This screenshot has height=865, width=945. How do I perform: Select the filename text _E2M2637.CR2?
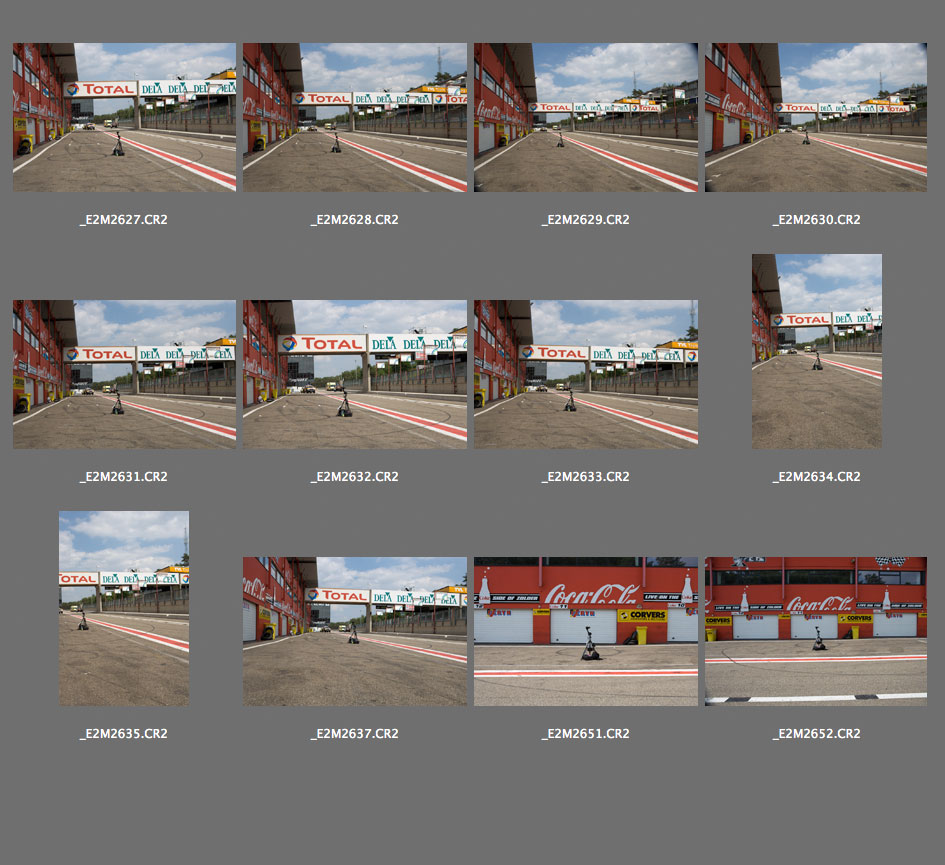(x=355, y=734)
